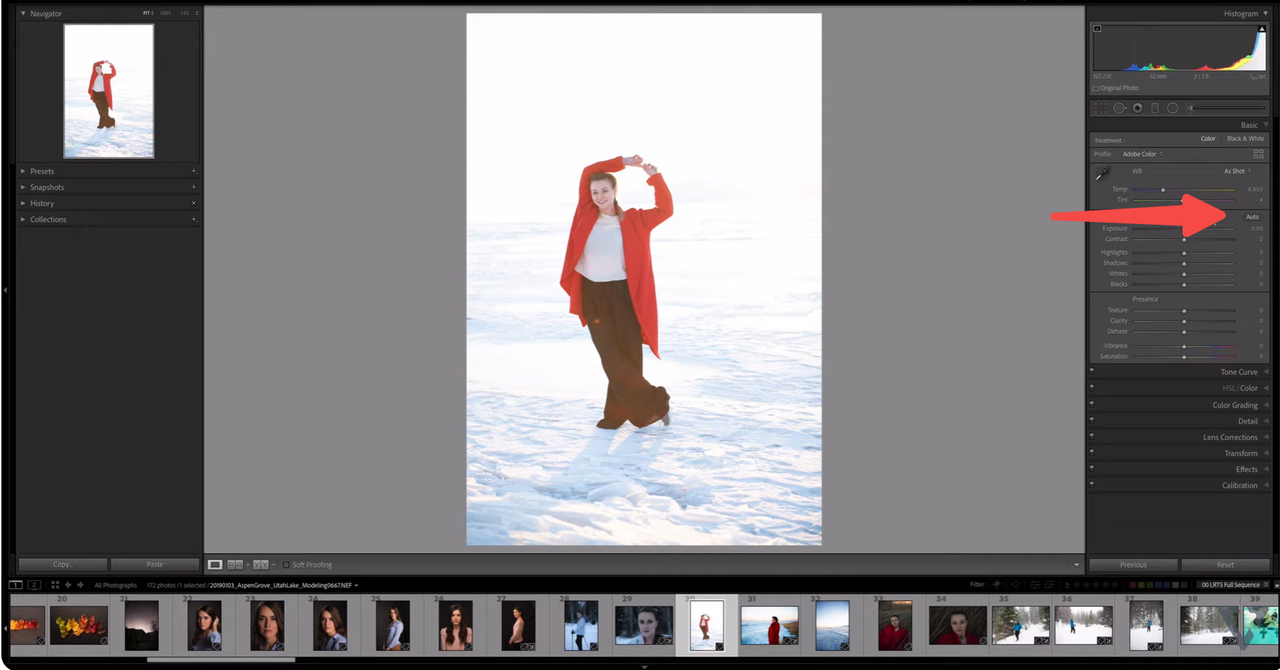Open second window display button 2
Image resolution: width=1280 pixels, height=670 pixels.
click(34, 585)
